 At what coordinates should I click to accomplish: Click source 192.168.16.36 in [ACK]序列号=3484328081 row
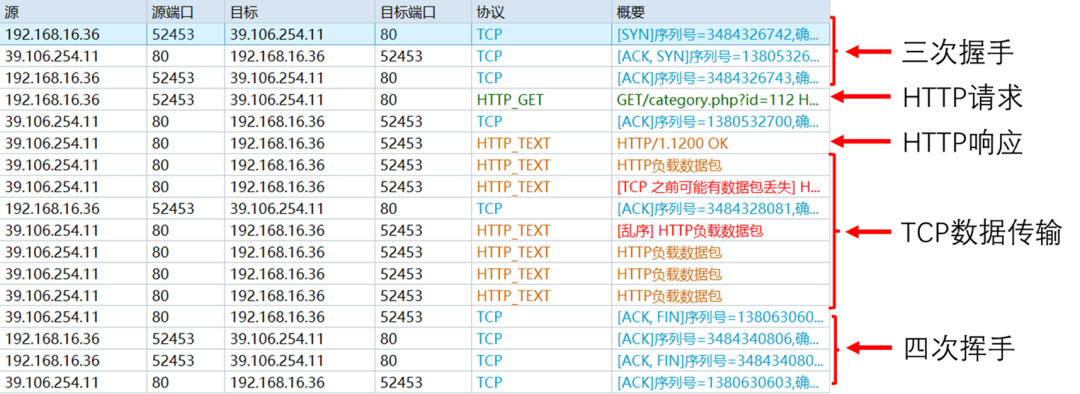coord(73,208)
